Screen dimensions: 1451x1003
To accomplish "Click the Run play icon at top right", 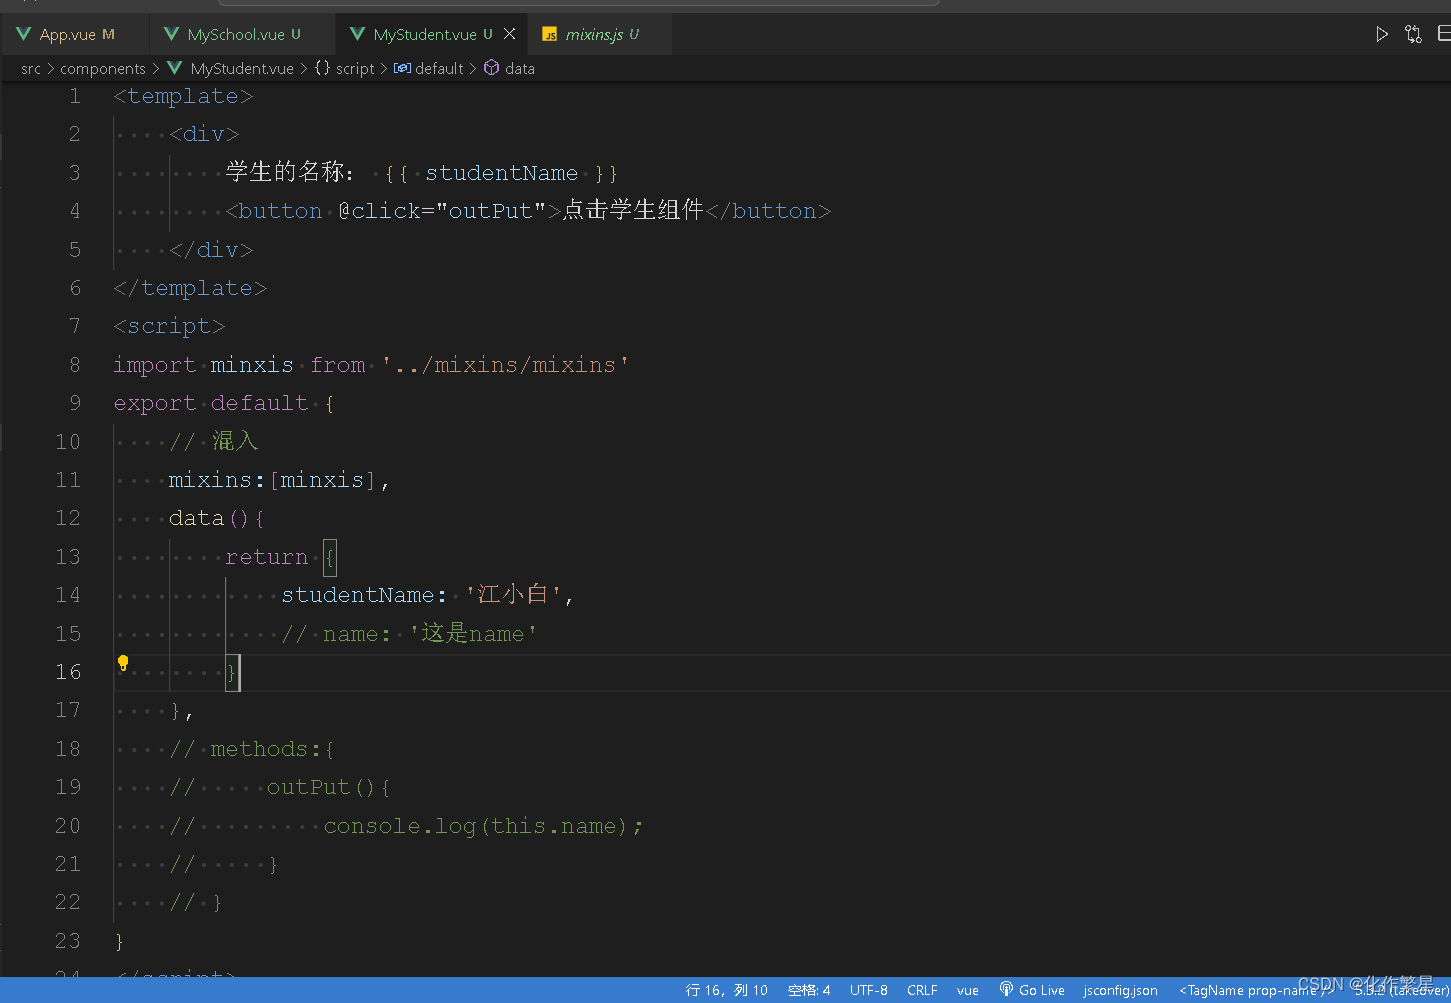I will point(1382,34).
